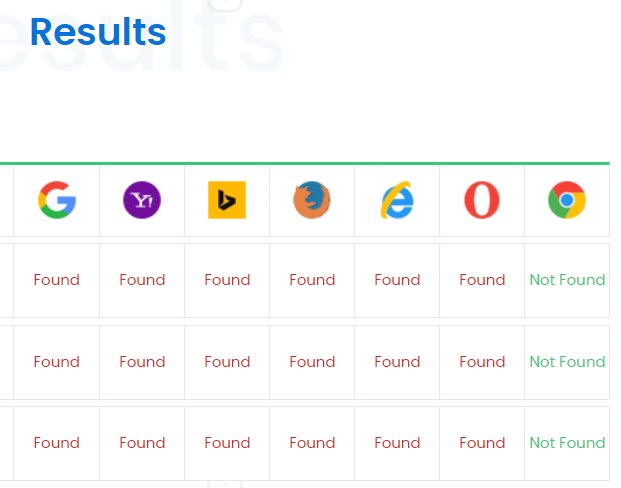Click second row Internet Explorer 'Found' cell
The height and width of the screenshot is (488, 621).
[x=397, y=362]
